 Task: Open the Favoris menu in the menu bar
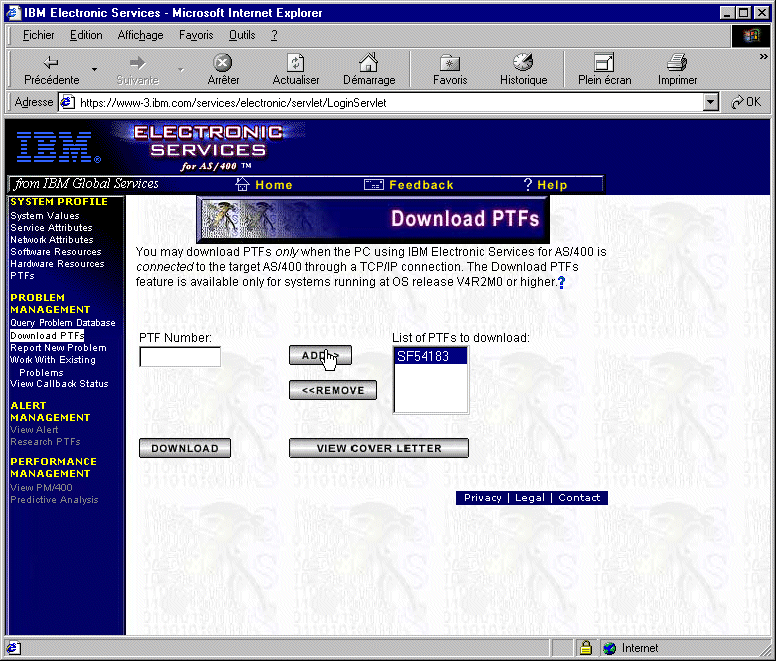195,35
